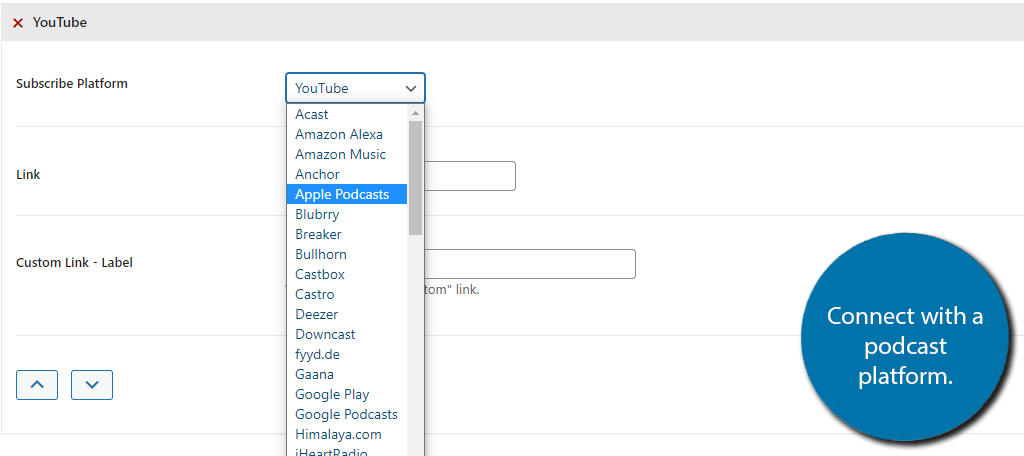Click the dropdown list scrollbar thumb

[415, 178]
